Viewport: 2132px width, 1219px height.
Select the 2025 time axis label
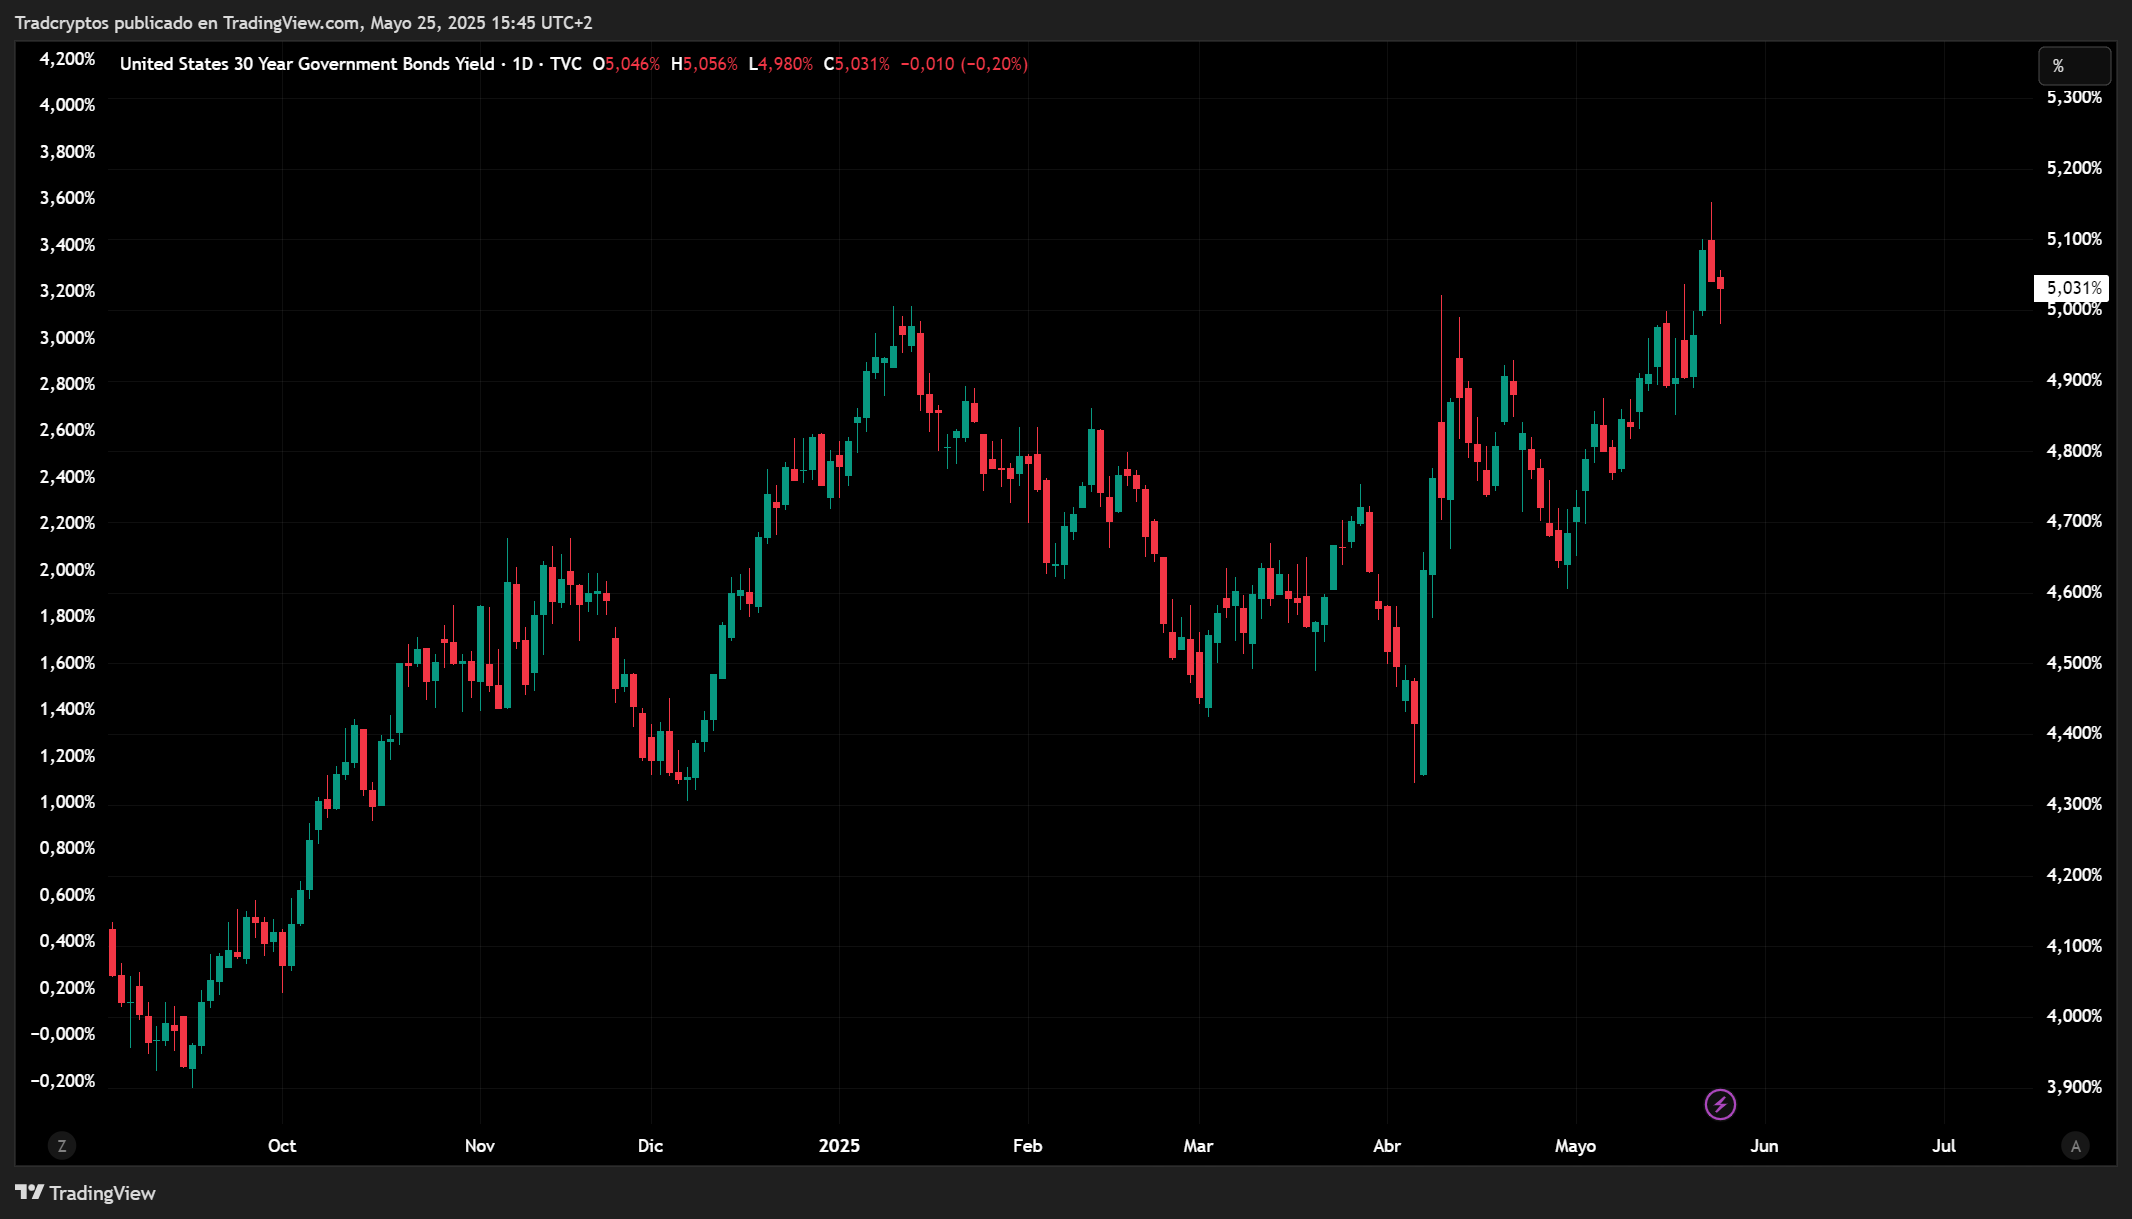839,1146
